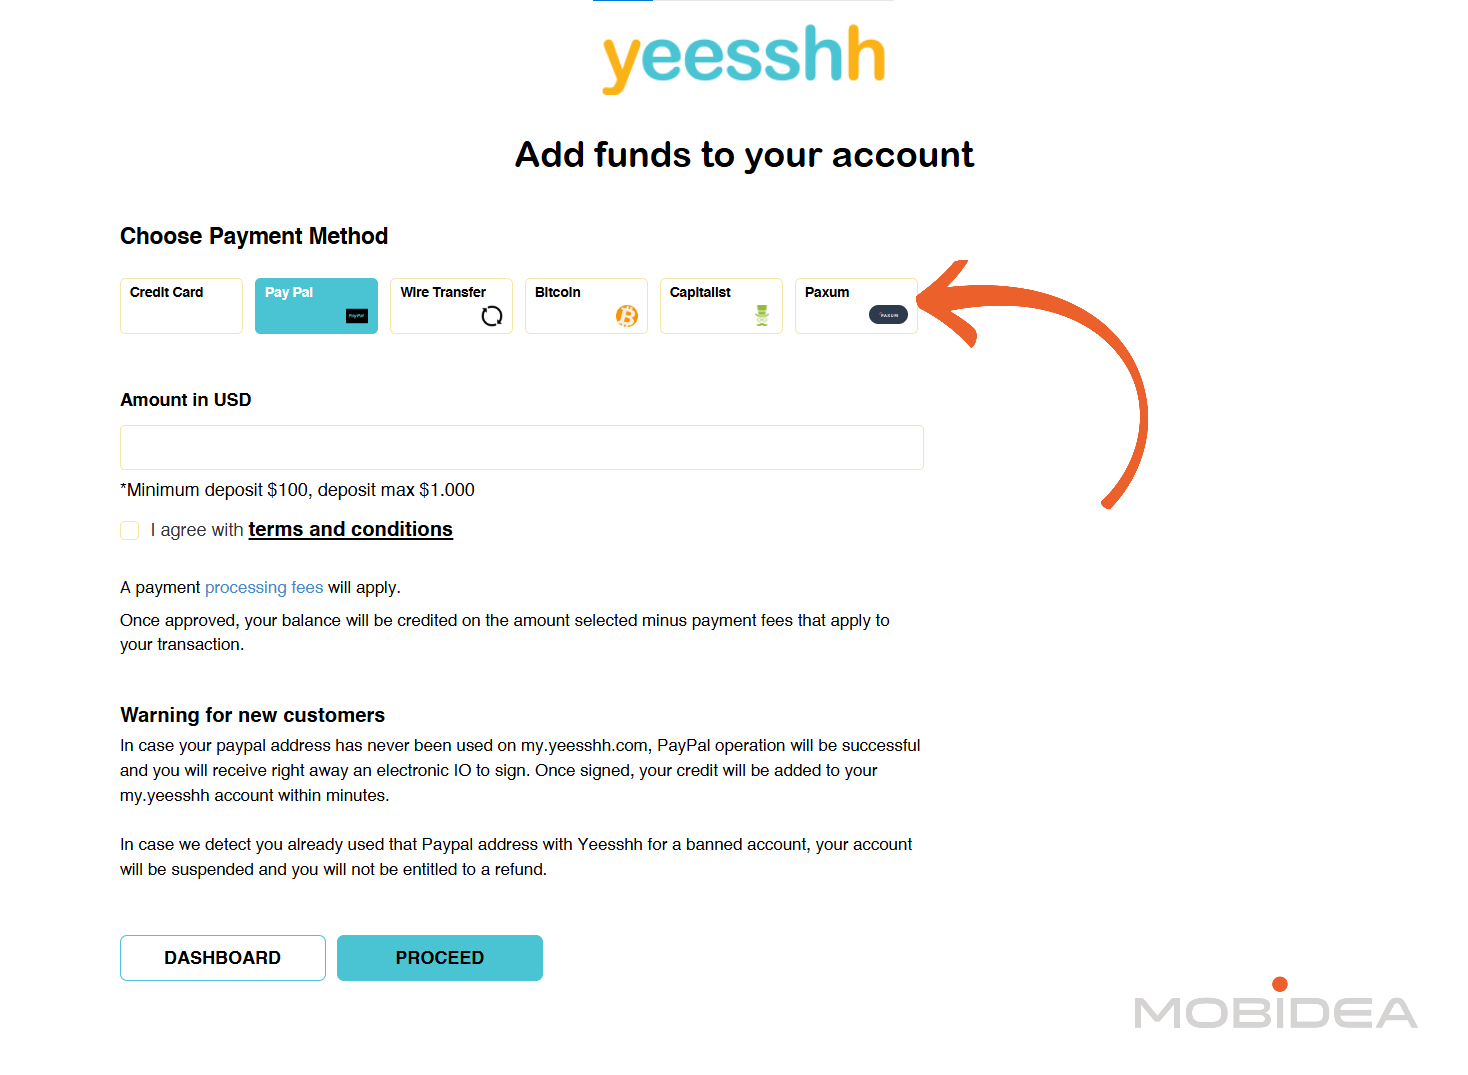Screen dimensions: 1468x1075
Task: Click the Capitalist robot icon
Action: 762,315
